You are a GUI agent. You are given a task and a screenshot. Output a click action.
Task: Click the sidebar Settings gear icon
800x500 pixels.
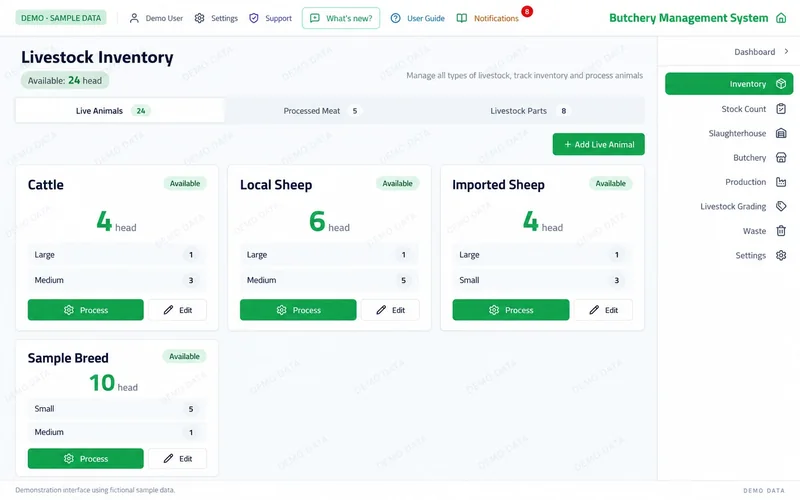[781, 255]
